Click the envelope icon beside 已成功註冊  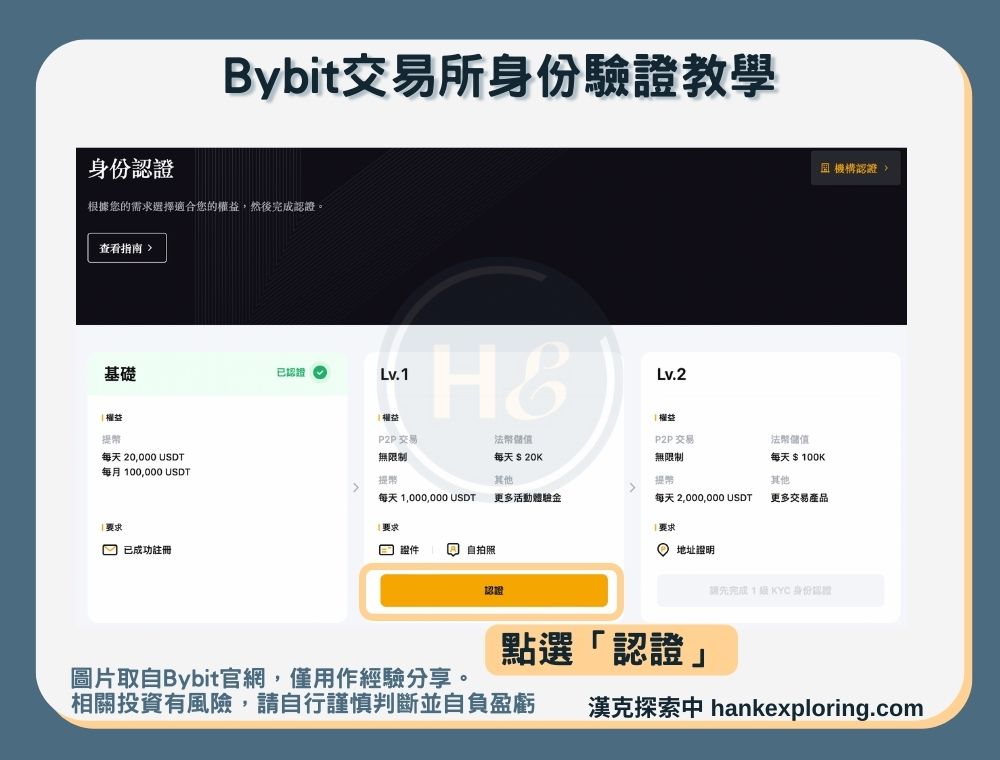[110, 550]
